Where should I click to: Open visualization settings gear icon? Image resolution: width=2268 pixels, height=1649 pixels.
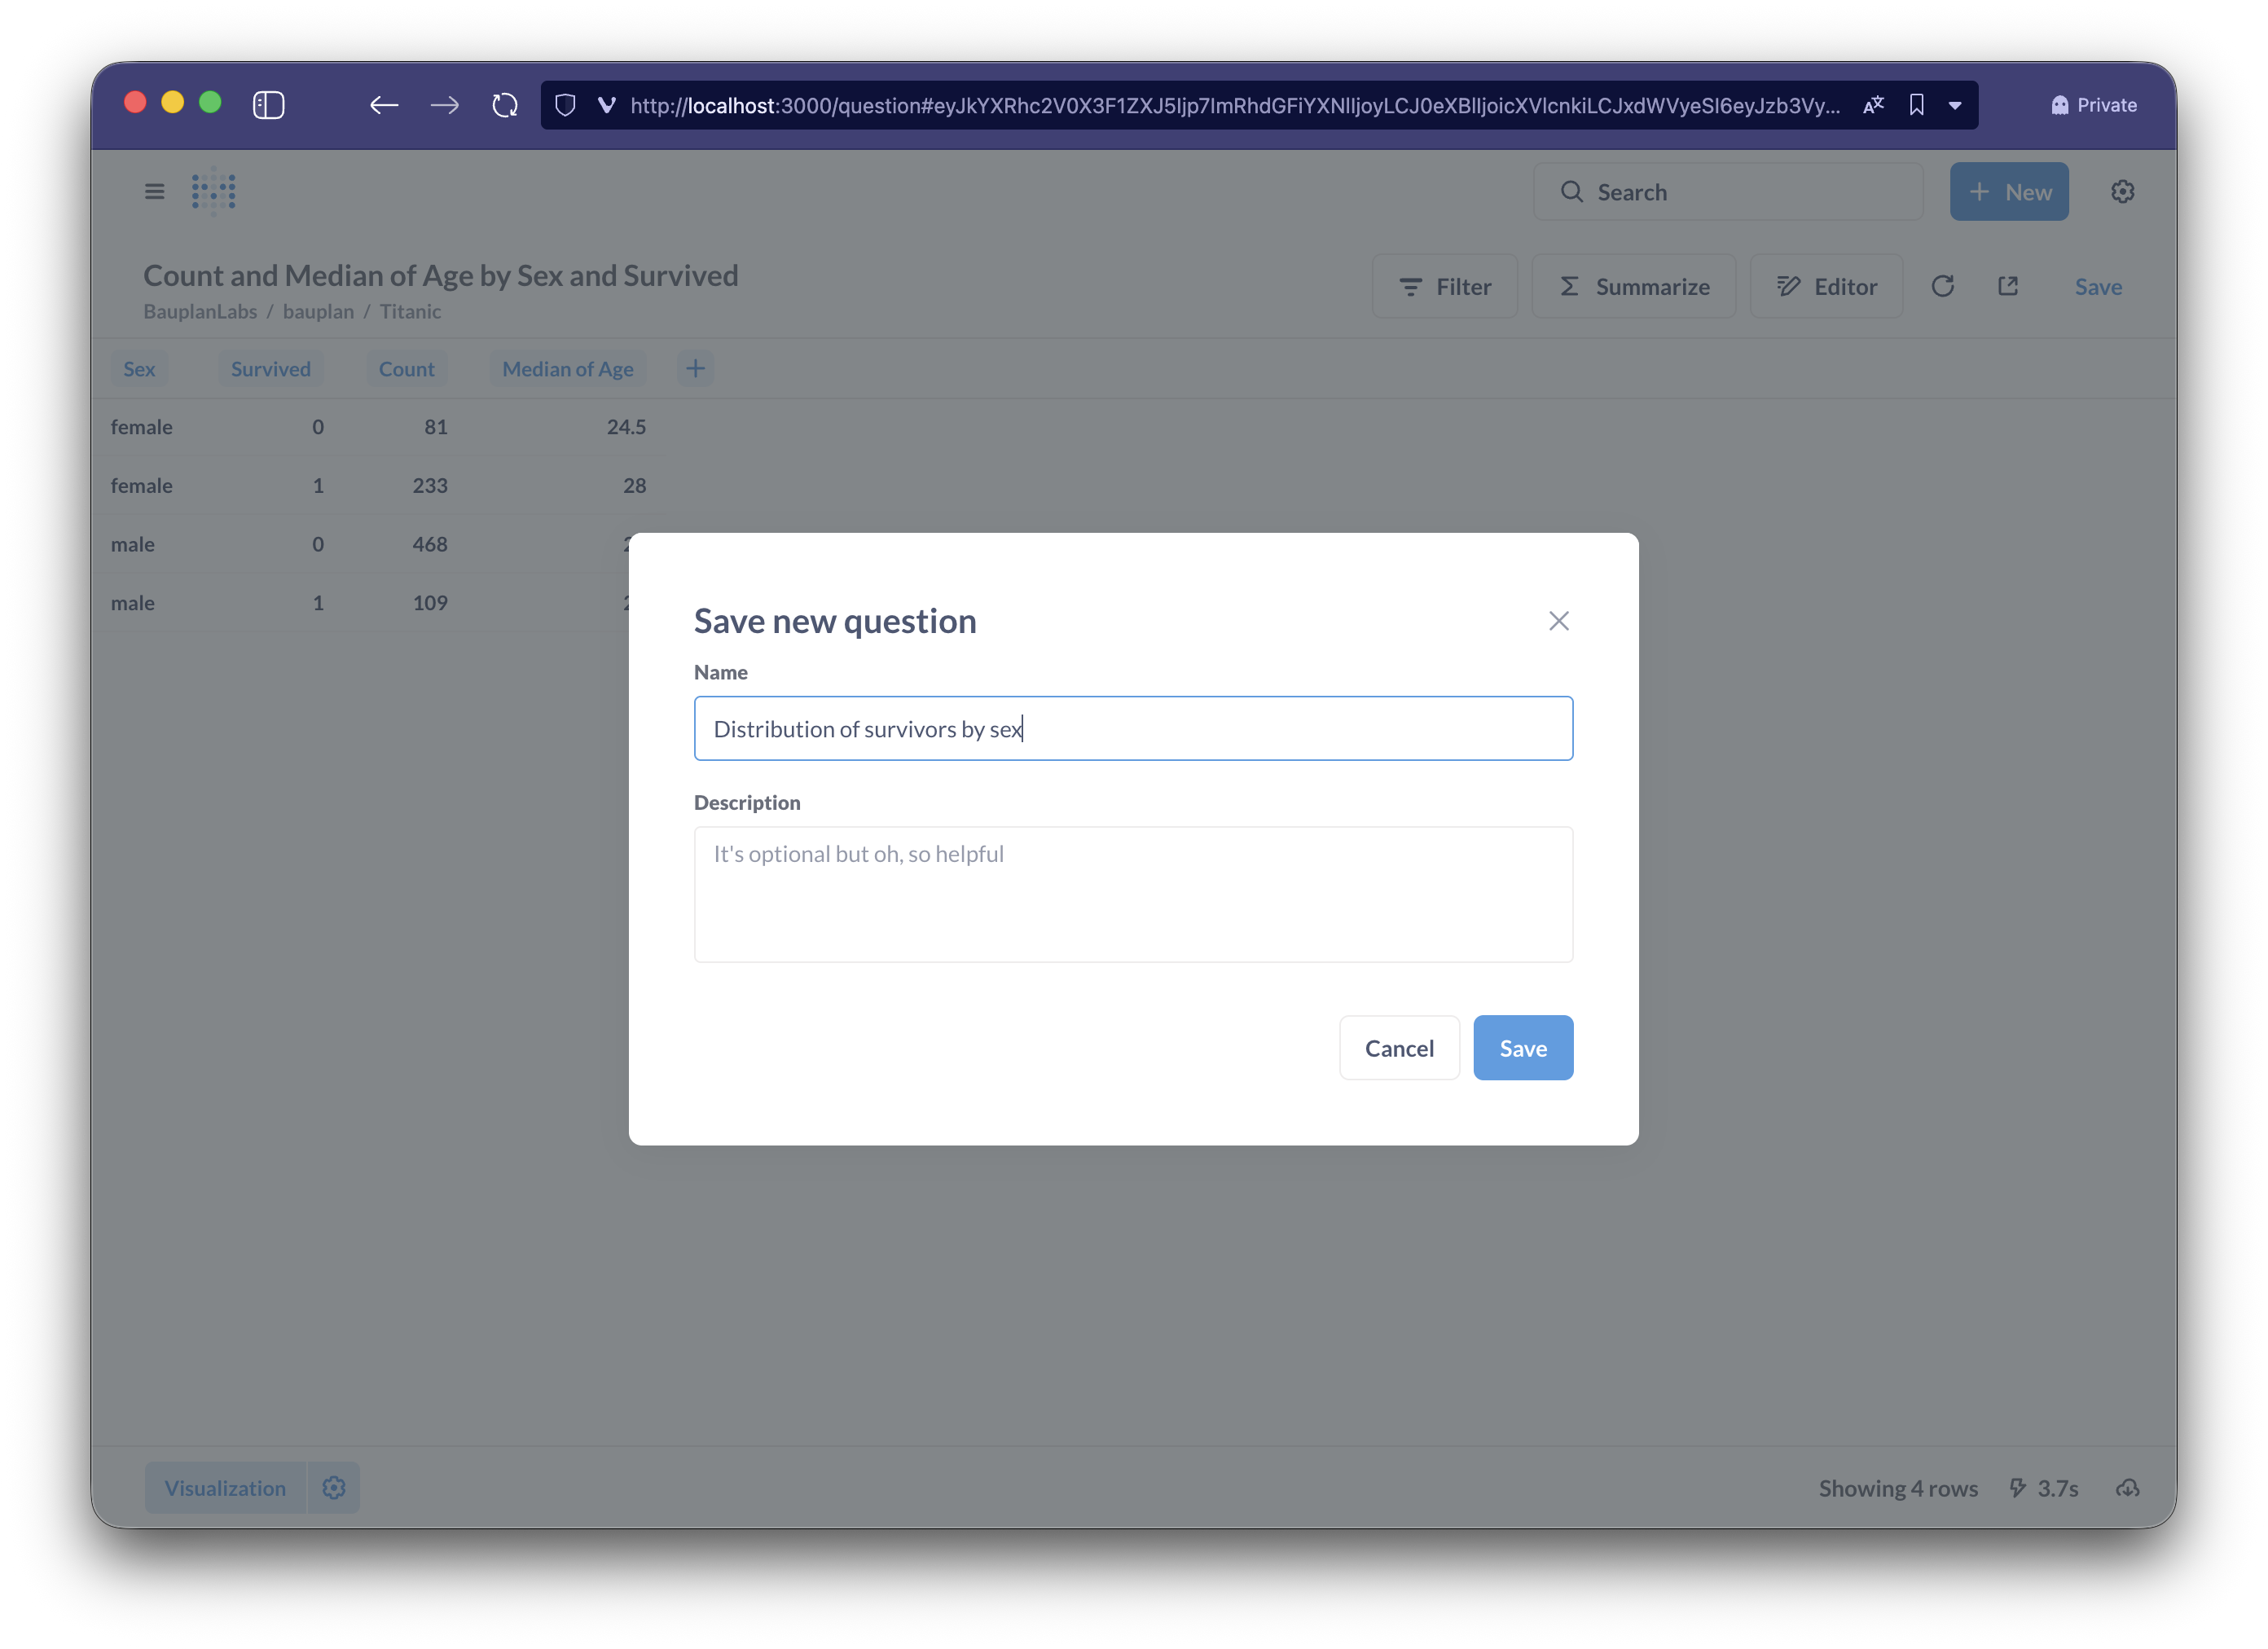point(334,1488)
